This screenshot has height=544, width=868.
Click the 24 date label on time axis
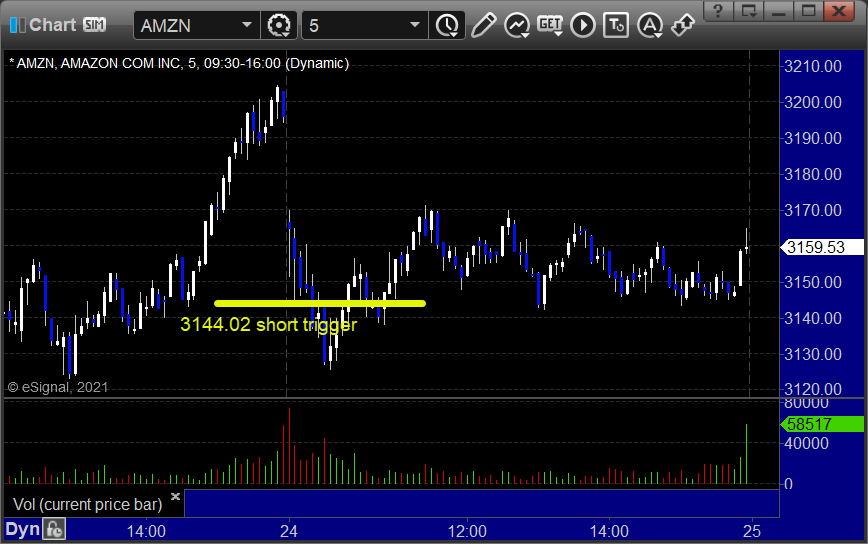pos(288,532)
